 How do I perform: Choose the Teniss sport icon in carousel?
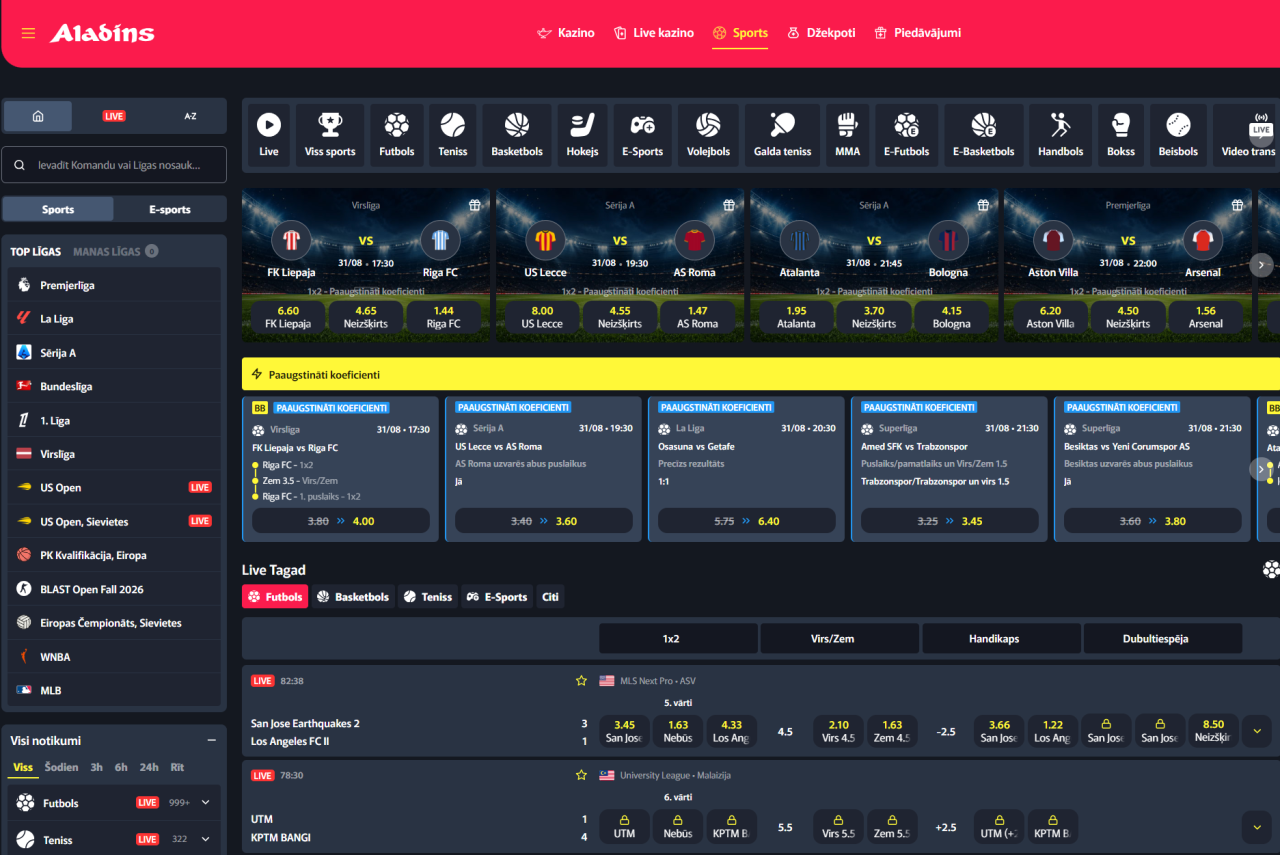tap(453, 135)
